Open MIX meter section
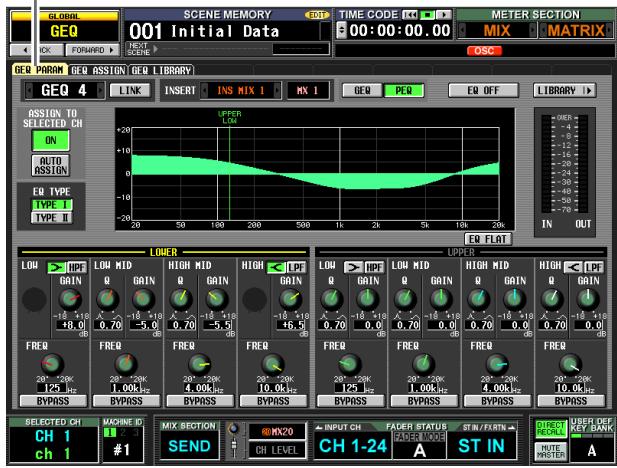Screen dimensions: 617x468 (497, 31)
